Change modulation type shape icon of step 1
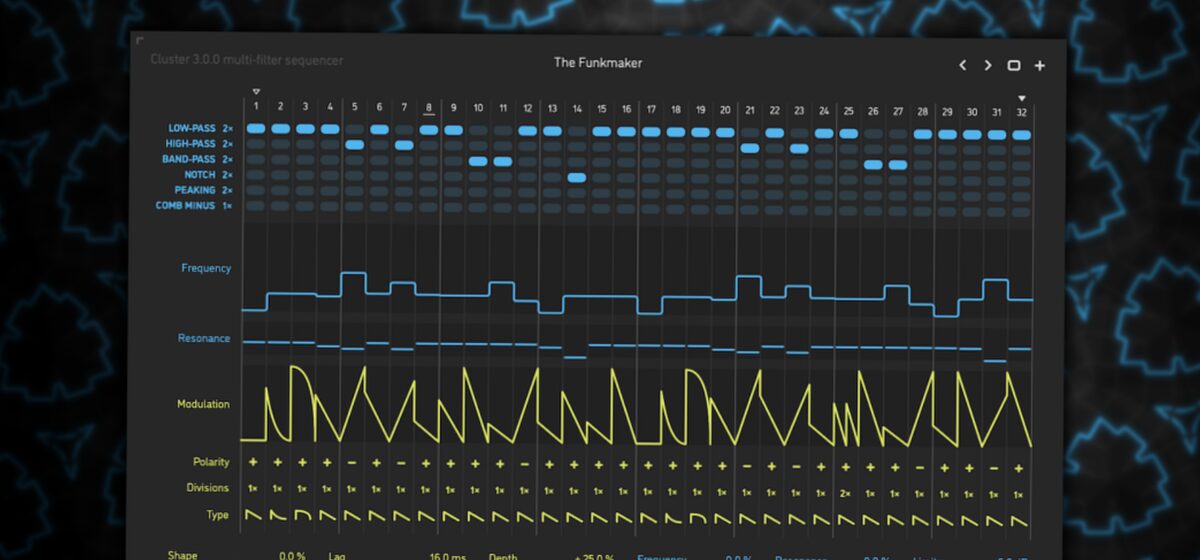Screen dimensions: 1200x560 pyautogui.click(x=253, y=514)
